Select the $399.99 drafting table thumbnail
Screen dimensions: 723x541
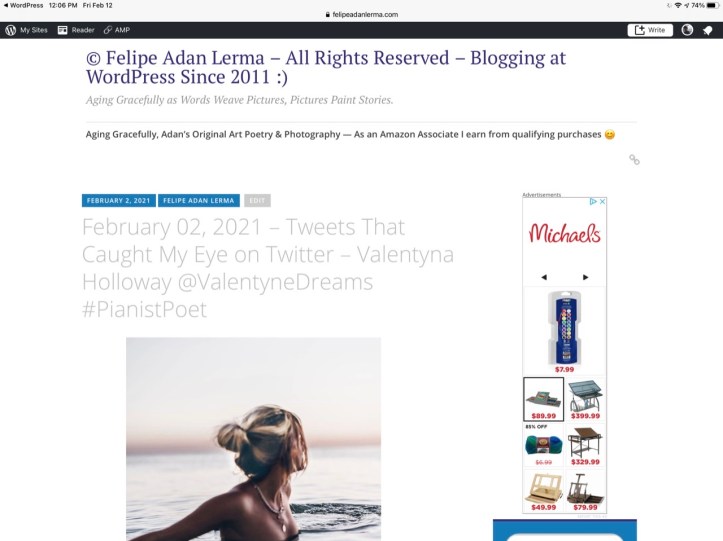[585, 399]
